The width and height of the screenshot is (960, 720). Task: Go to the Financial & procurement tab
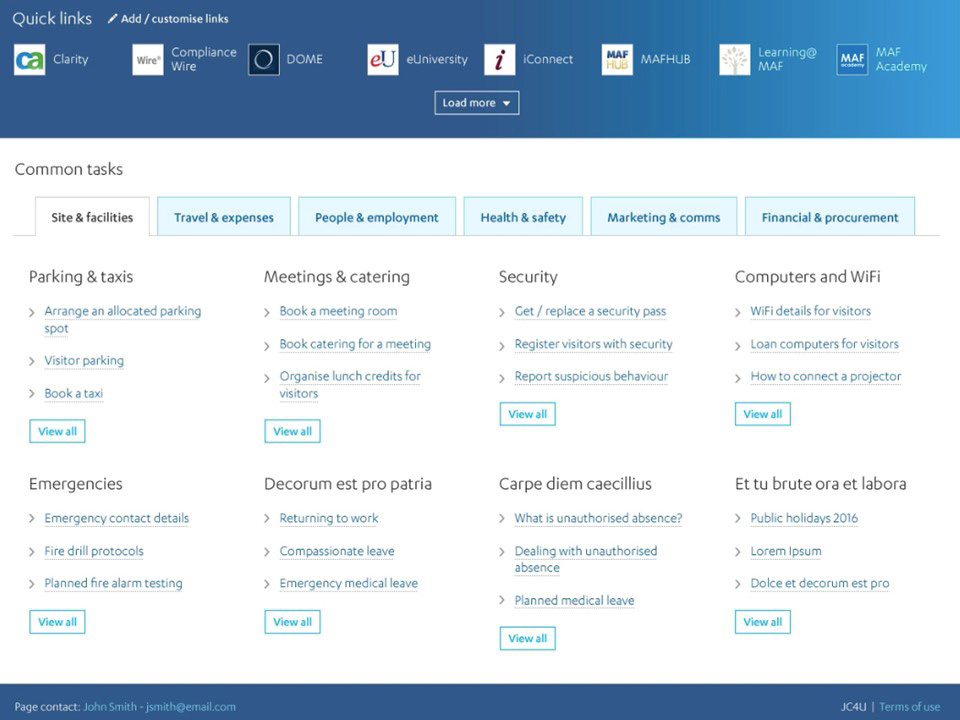830,217
